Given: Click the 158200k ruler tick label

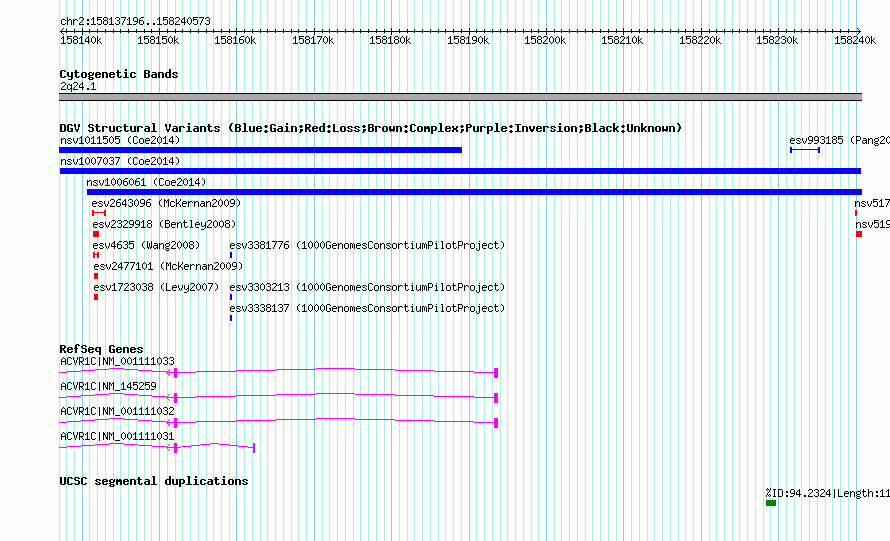Looking at the screenshot, I should (x=545, y=40).
